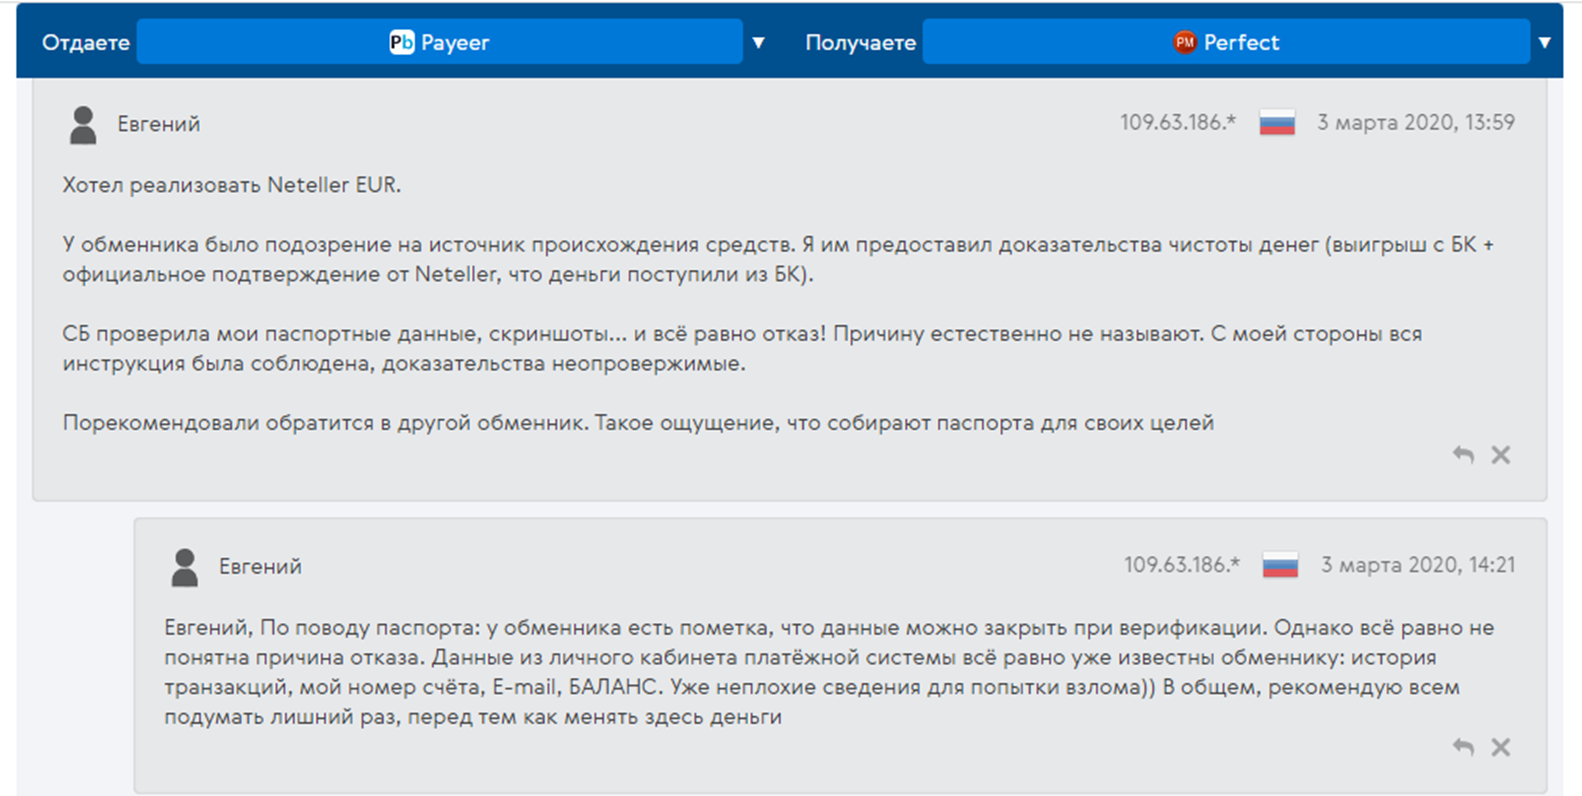Reply to the 13:59 comment by Евгений
Viewport: 1582px width, 796px height.
1463,455
